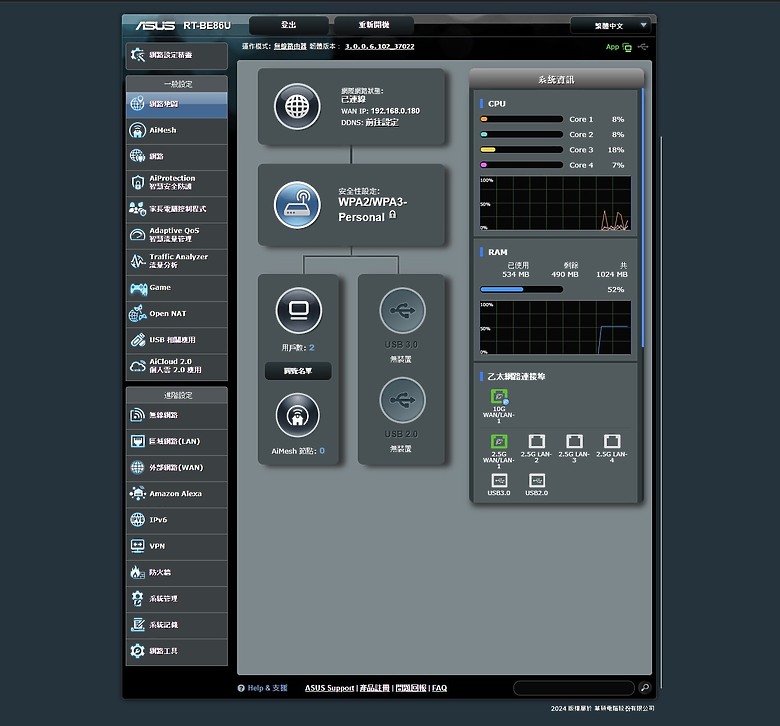Click the USB 3.0 device icon
Image resolution: width=780 pixels, height=726 pixels.
pyautogui.click(x=402, y=311)
